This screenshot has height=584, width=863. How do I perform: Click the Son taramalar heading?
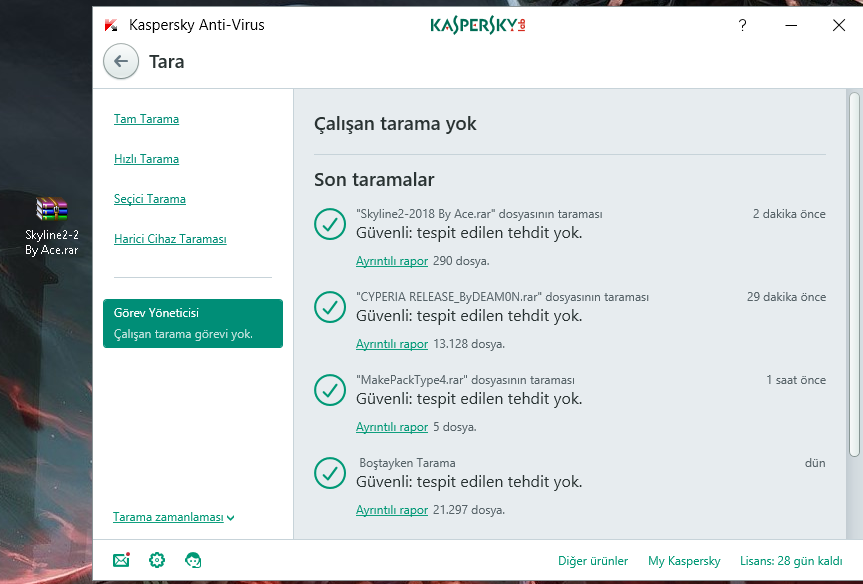tap(374, 179)
